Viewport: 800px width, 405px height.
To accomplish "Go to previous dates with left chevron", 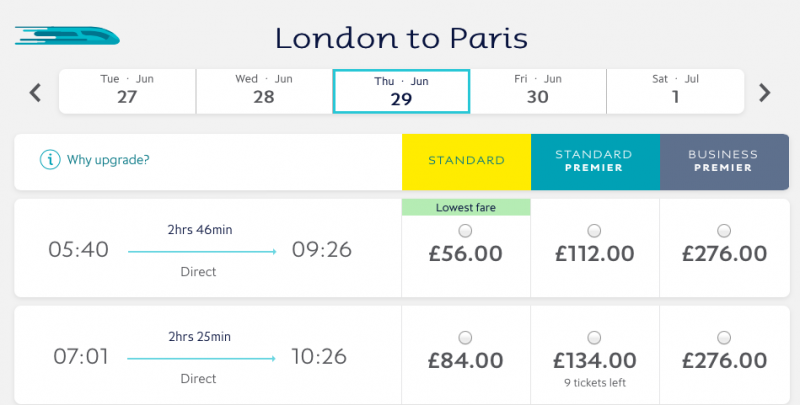I will pos(35,93).
